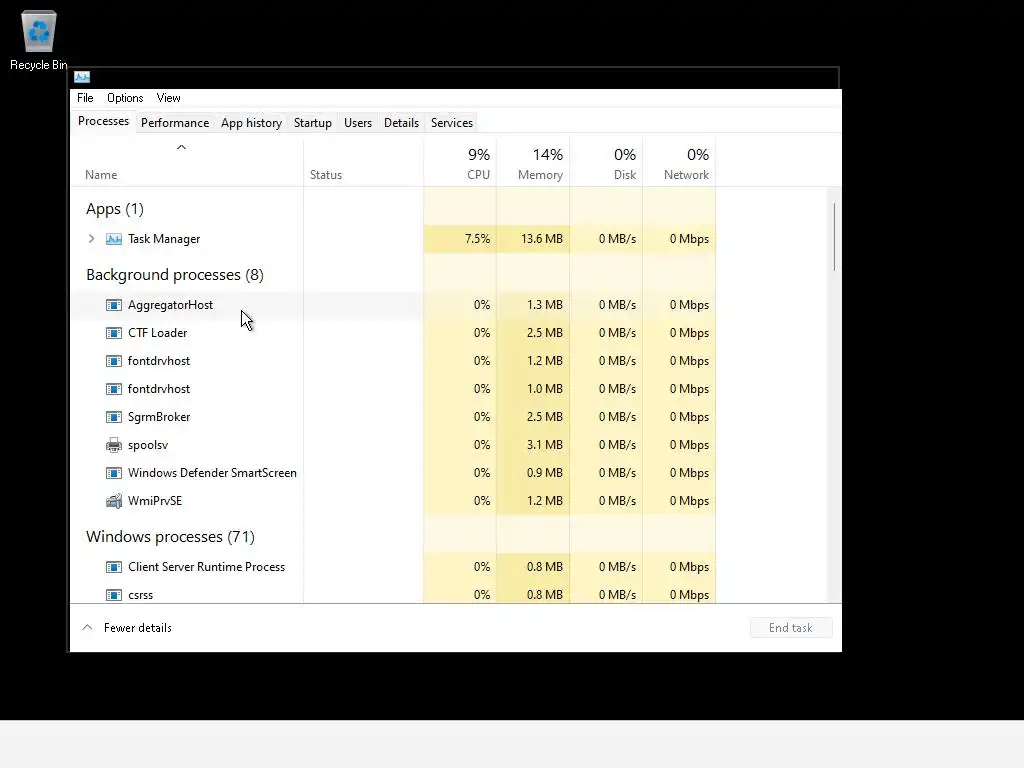Select the SgrmBroker process icon
Screen dimensions: 1024x768
tap(114, 417)
